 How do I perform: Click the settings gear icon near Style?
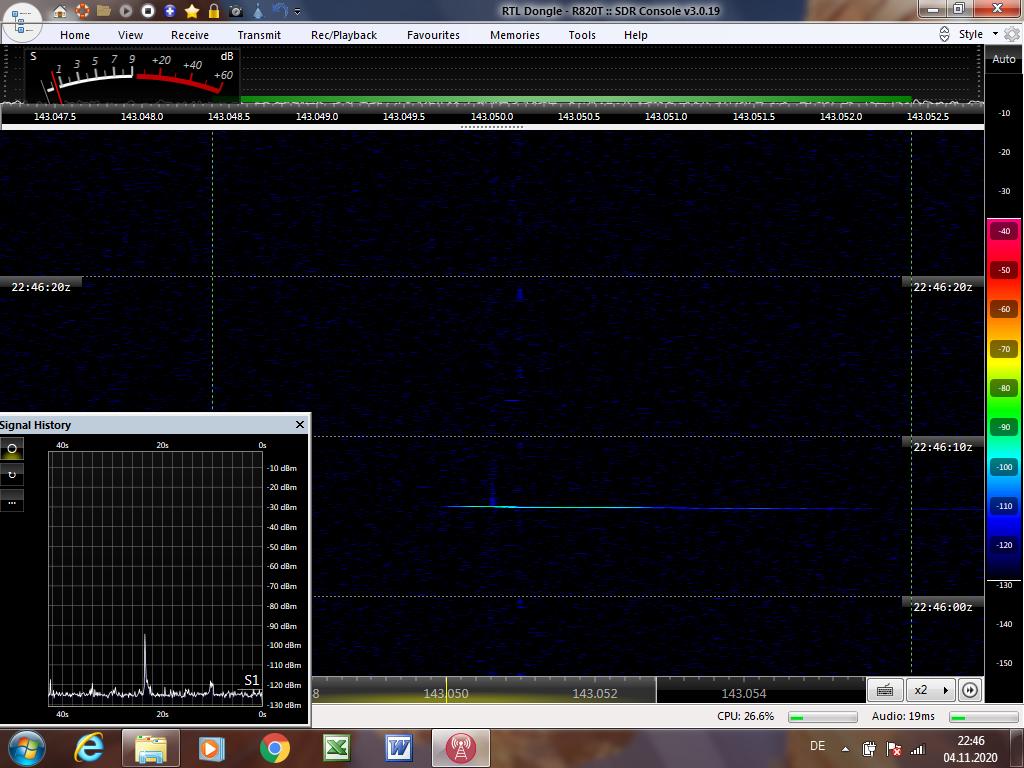tap(1012, 34)
